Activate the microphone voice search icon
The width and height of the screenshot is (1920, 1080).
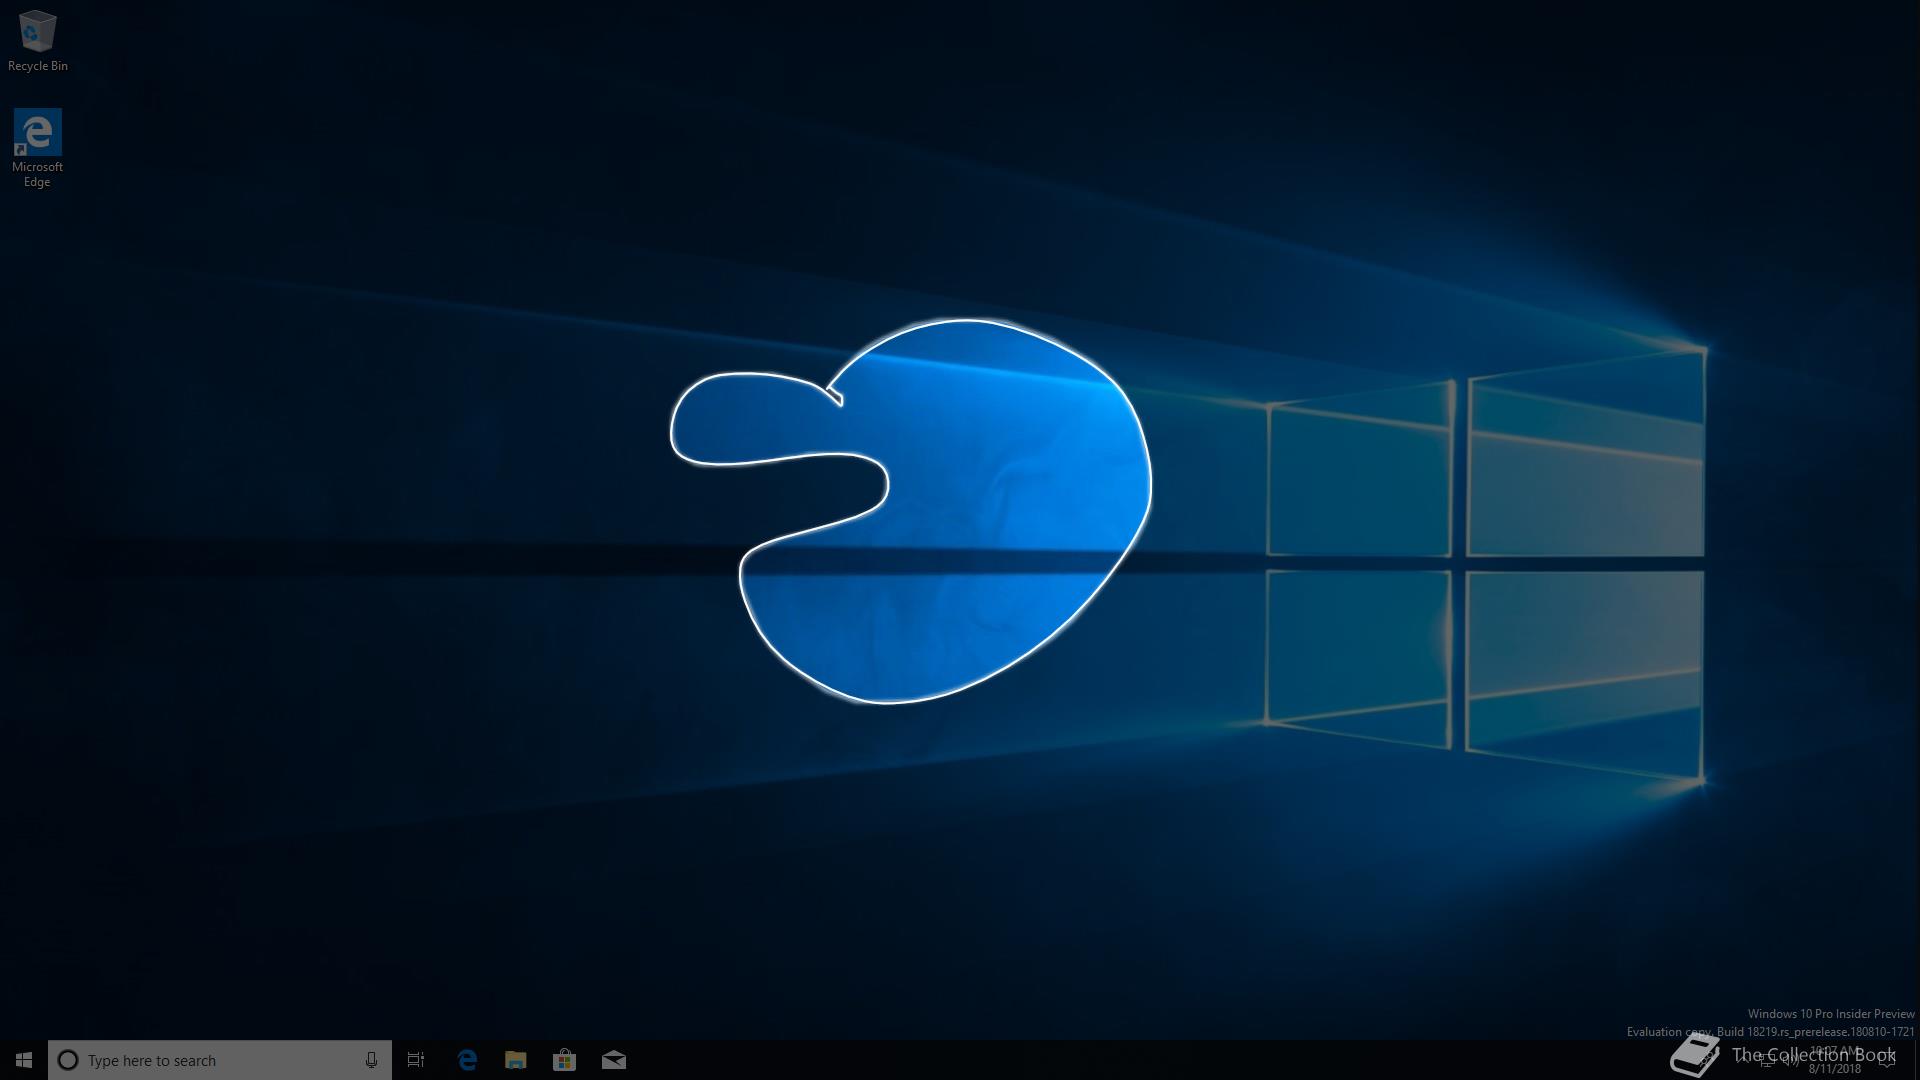click(x=371, y=1060)
